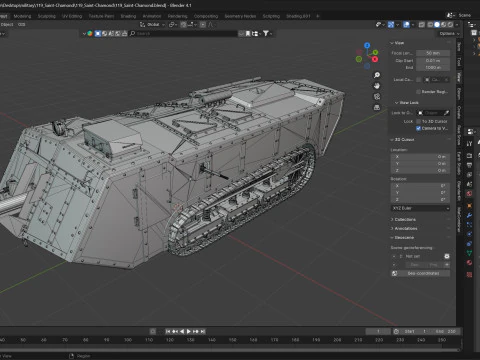Edit 3D Cursor Location X field

point(420,157)
